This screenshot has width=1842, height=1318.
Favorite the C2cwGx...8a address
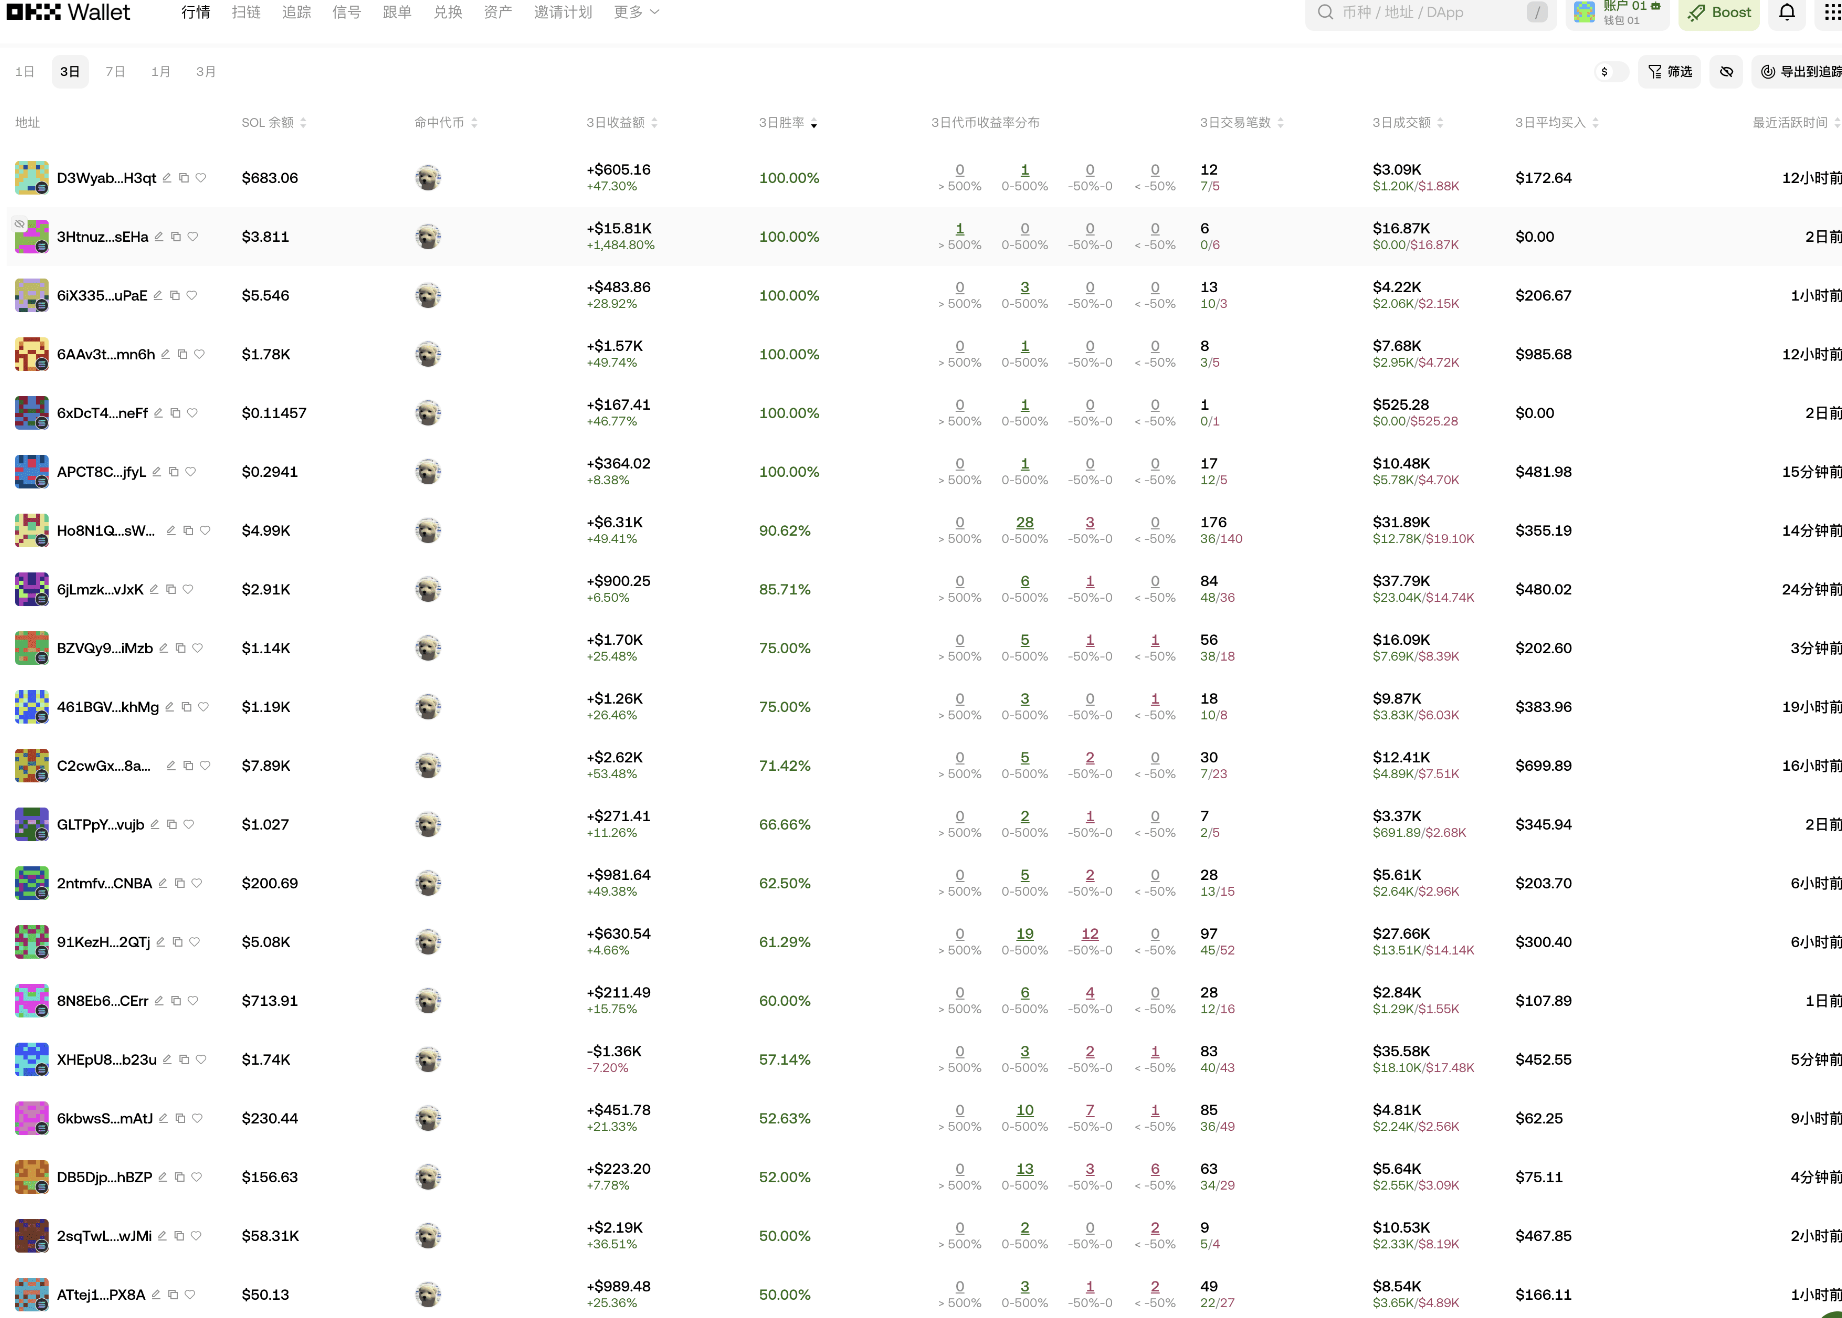(205, 766)
